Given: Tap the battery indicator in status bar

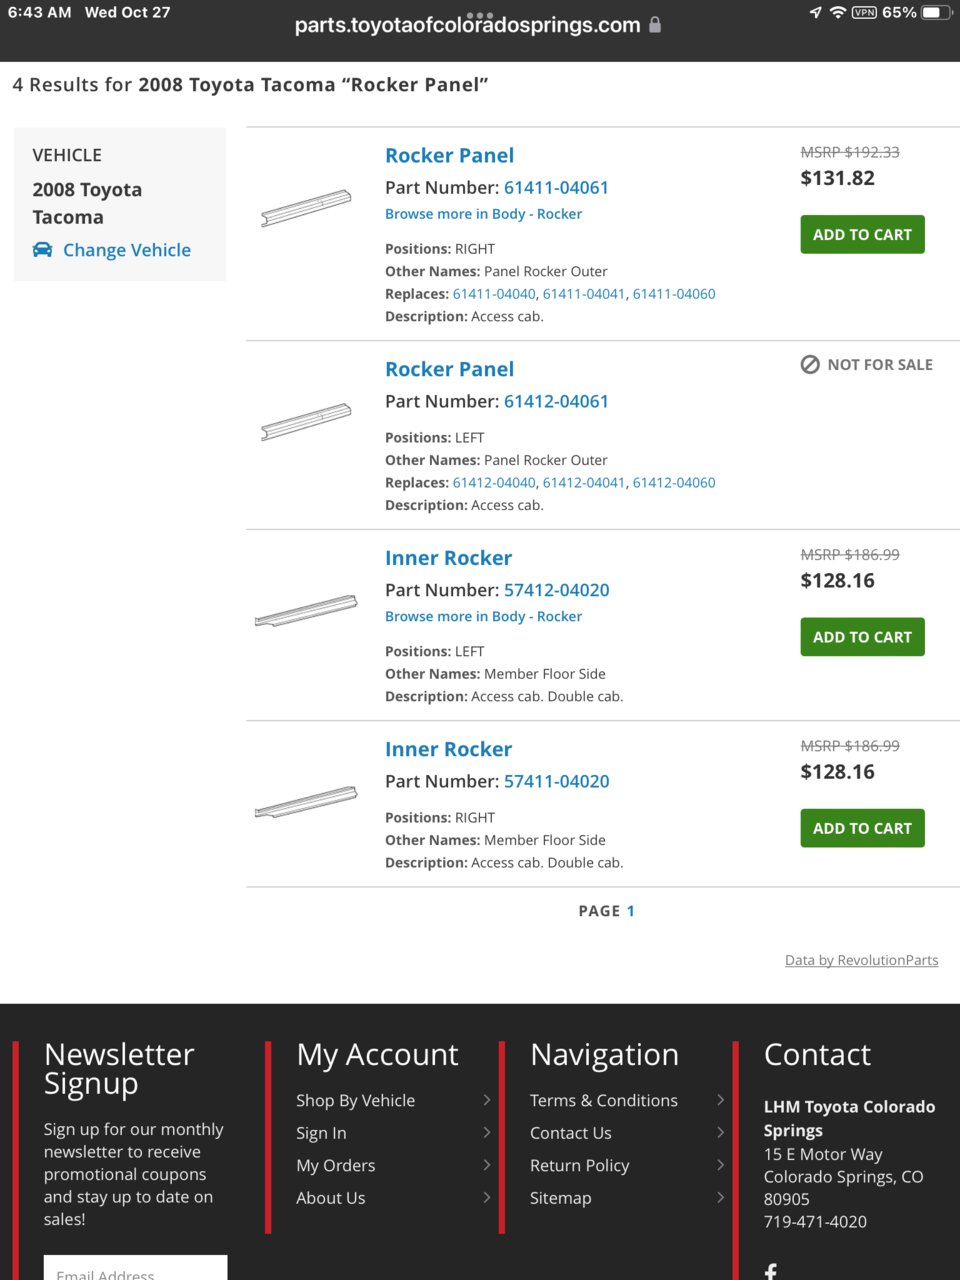Looking at the screenshot, I should point(935,13).
